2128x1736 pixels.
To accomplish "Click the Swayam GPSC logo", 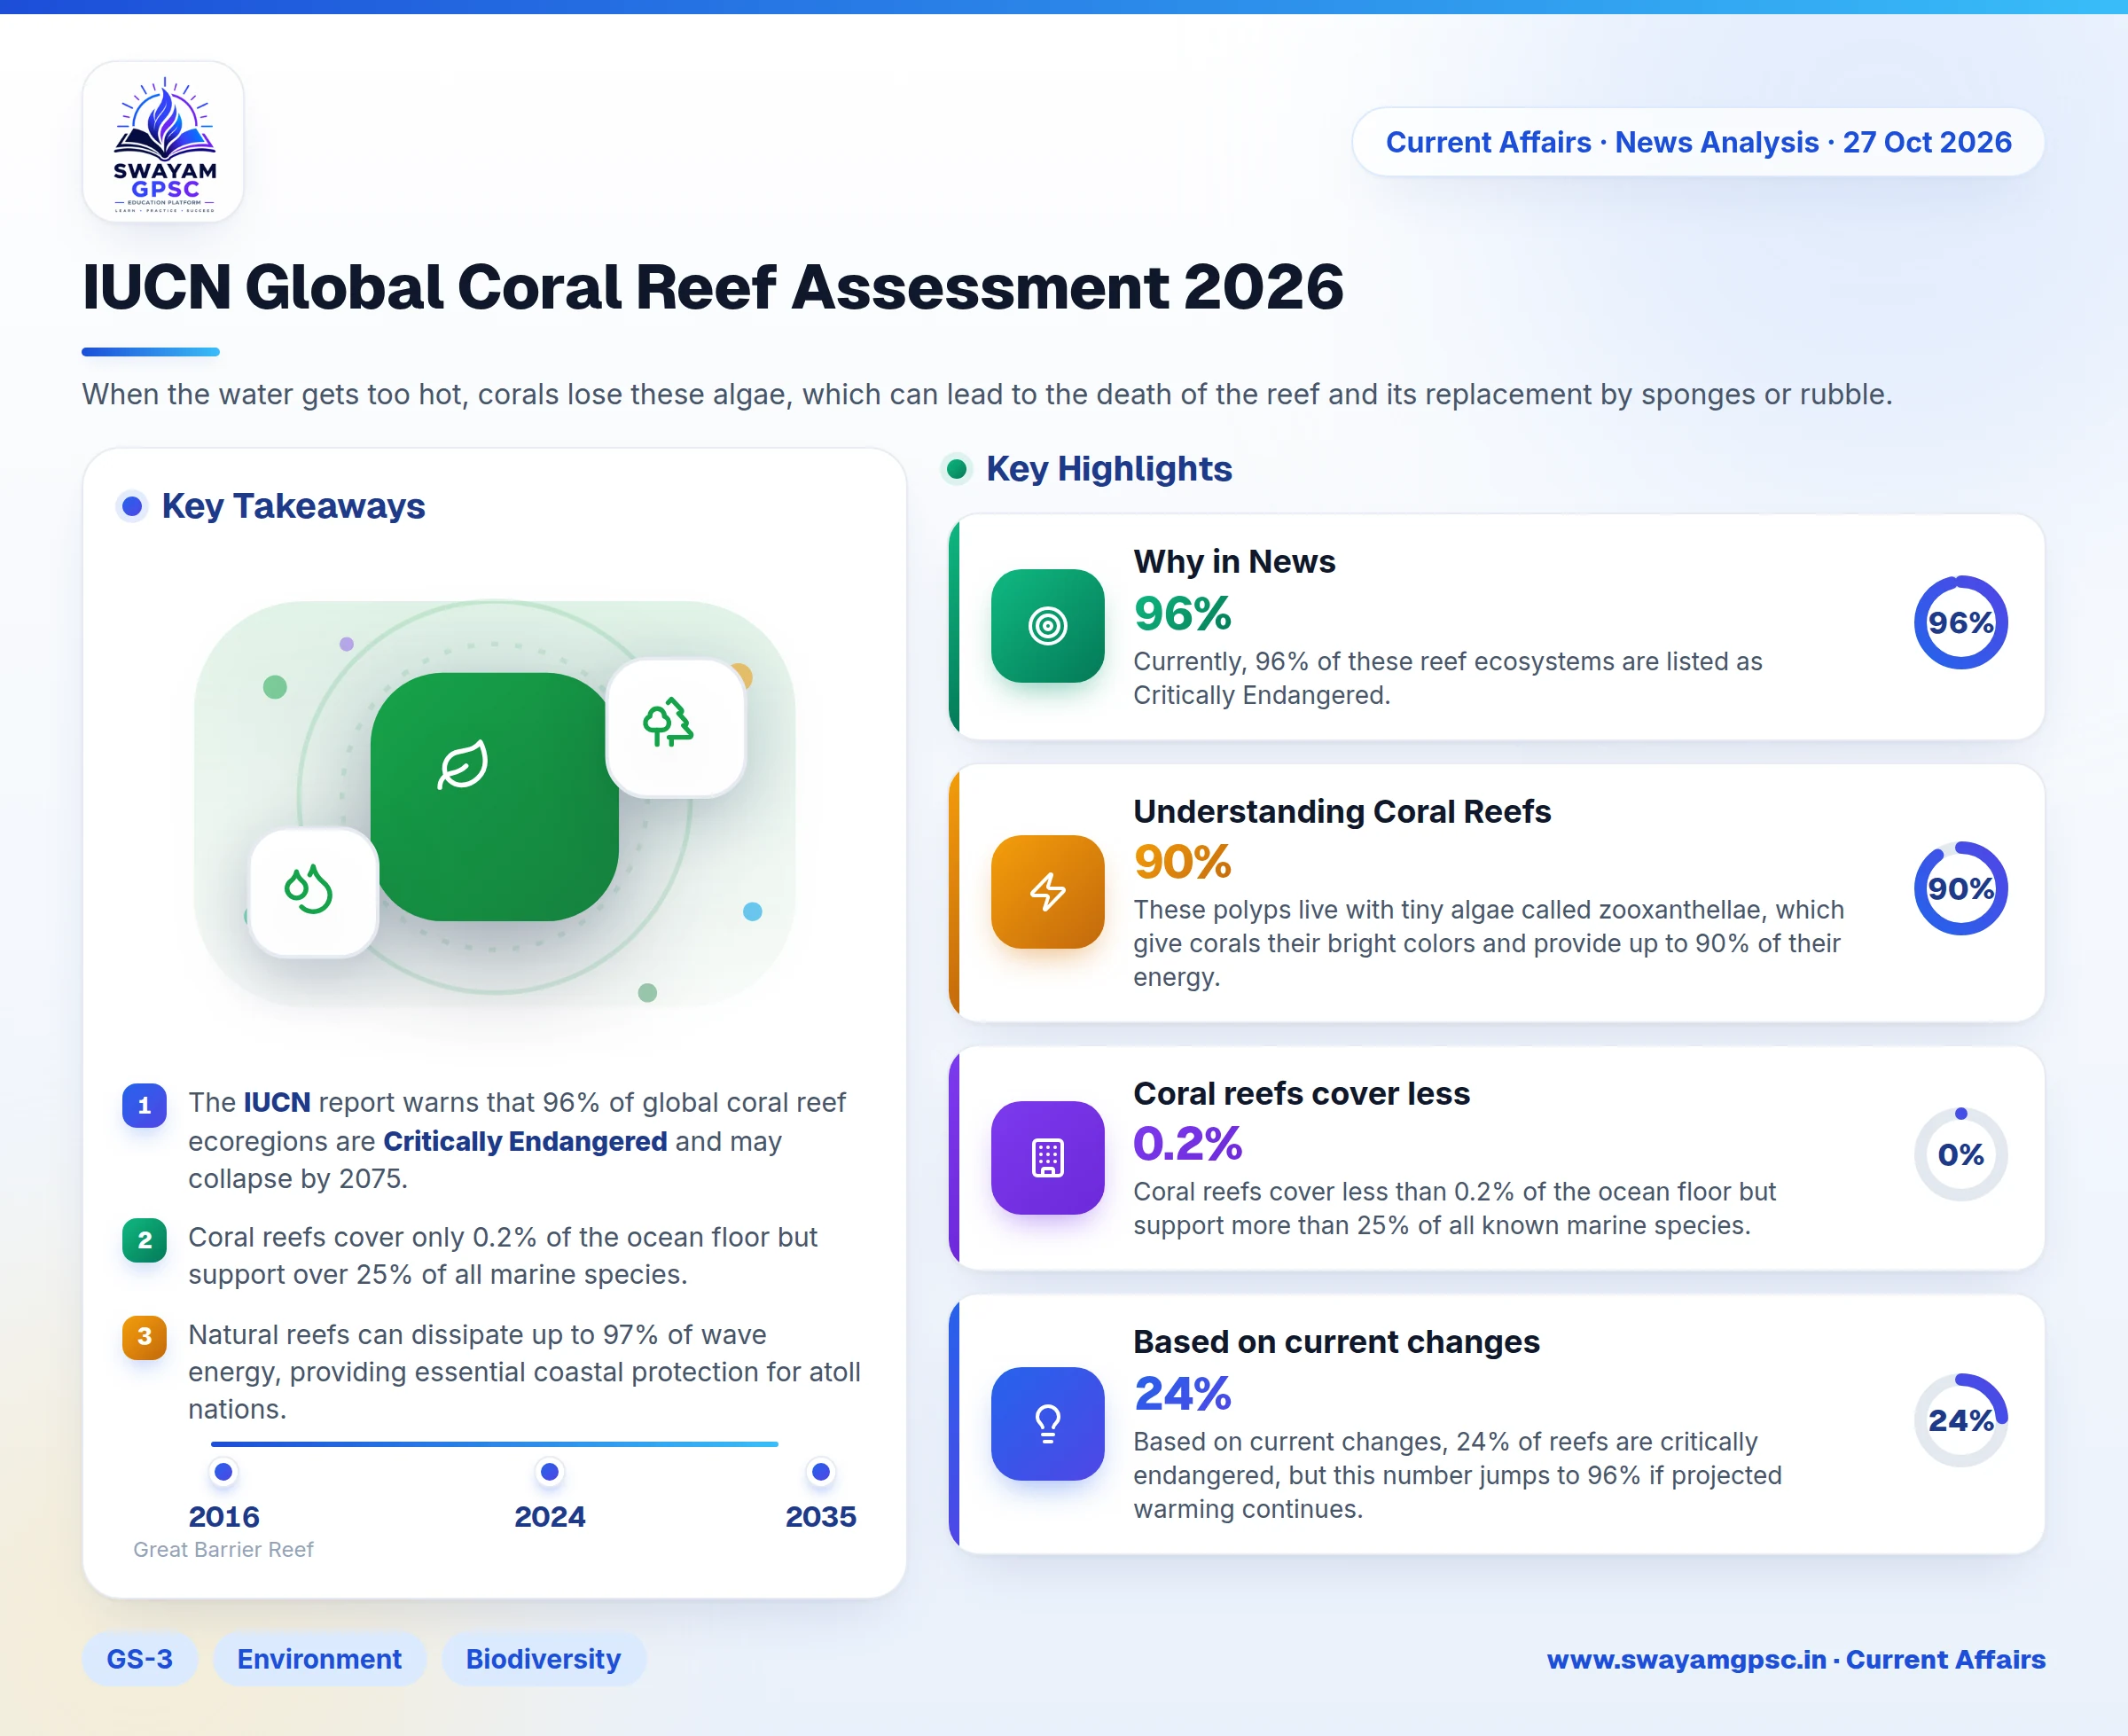I will 163,142.
